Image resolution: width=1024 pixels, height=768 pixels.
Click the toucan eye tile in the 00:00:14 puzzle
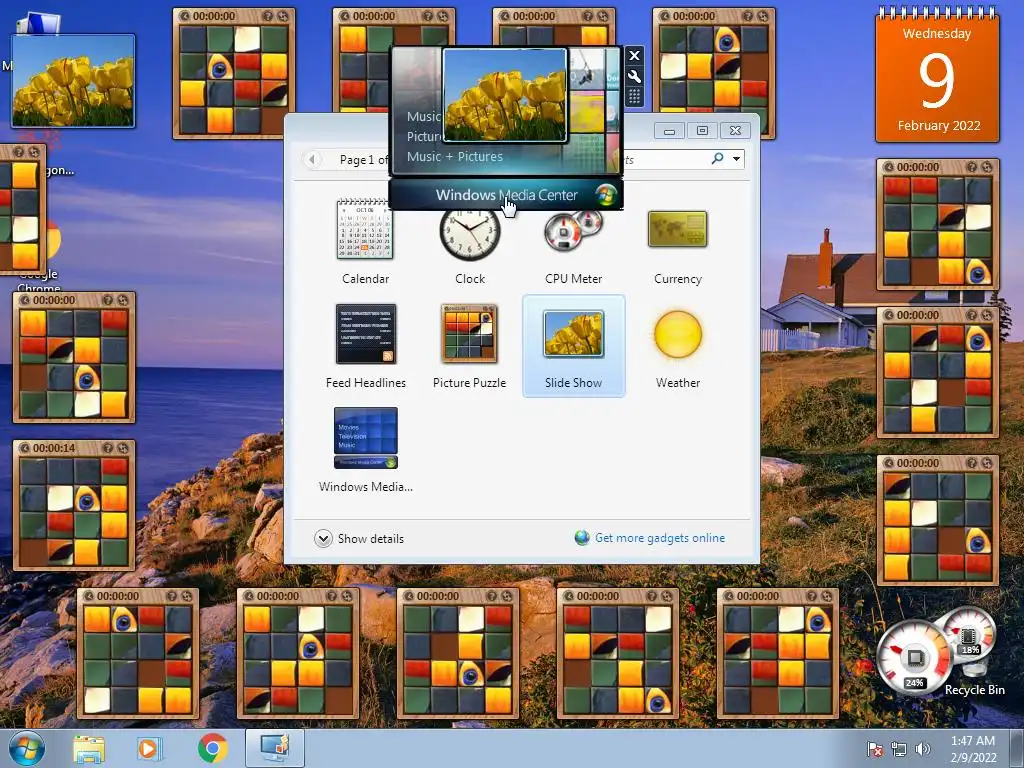click(87, 499)
